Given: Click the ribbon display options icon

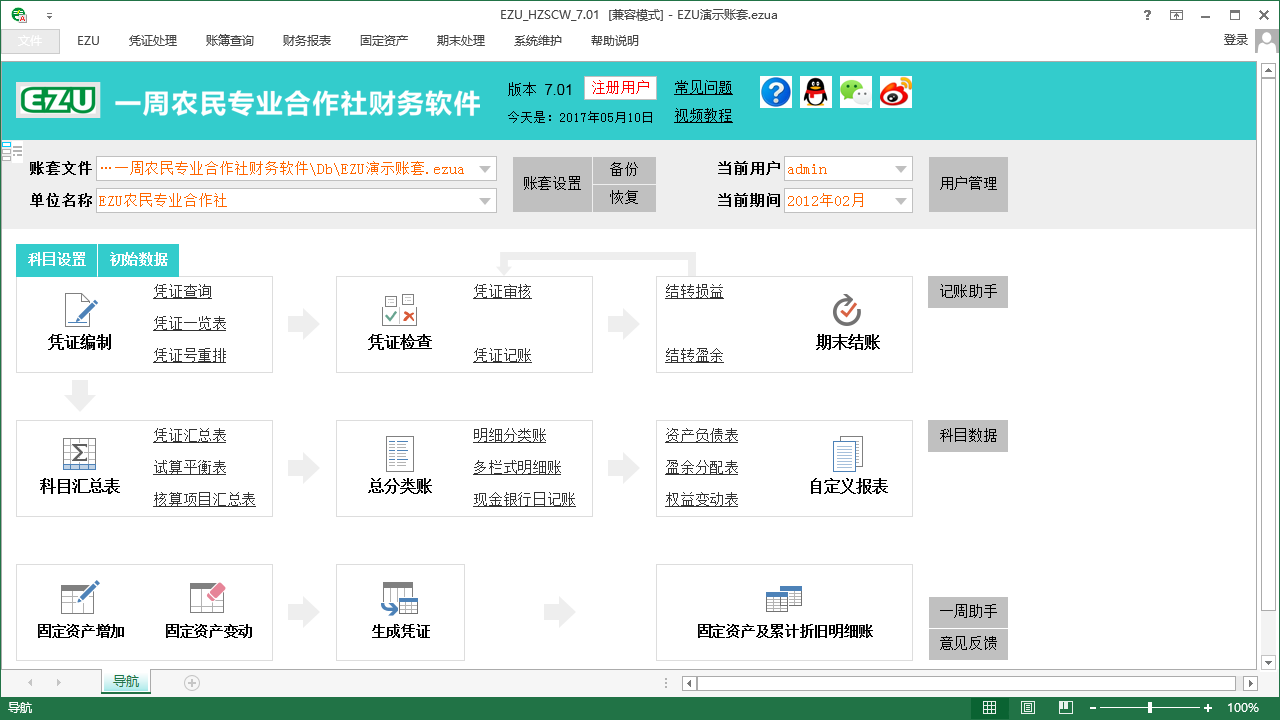Looking at the screenshot, I should 1177,15.
